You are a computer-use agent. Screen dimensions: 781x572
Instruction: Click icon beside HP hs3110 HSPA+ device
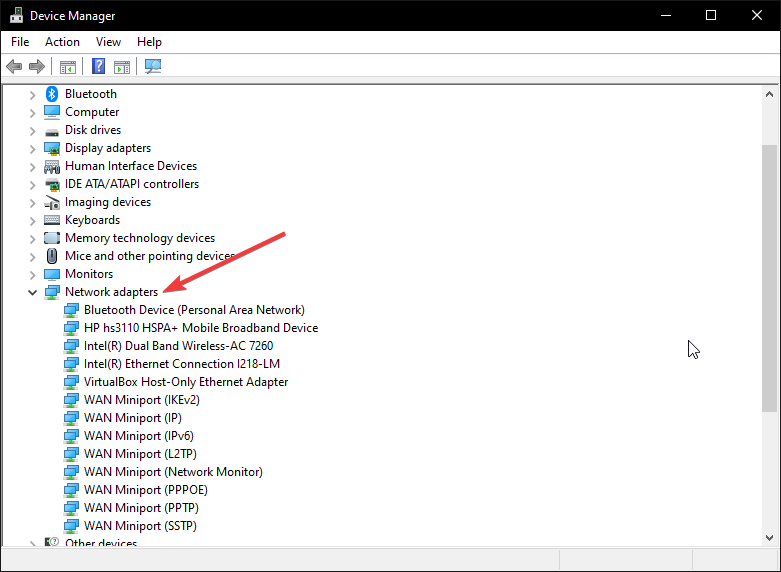tap(71, 328)
